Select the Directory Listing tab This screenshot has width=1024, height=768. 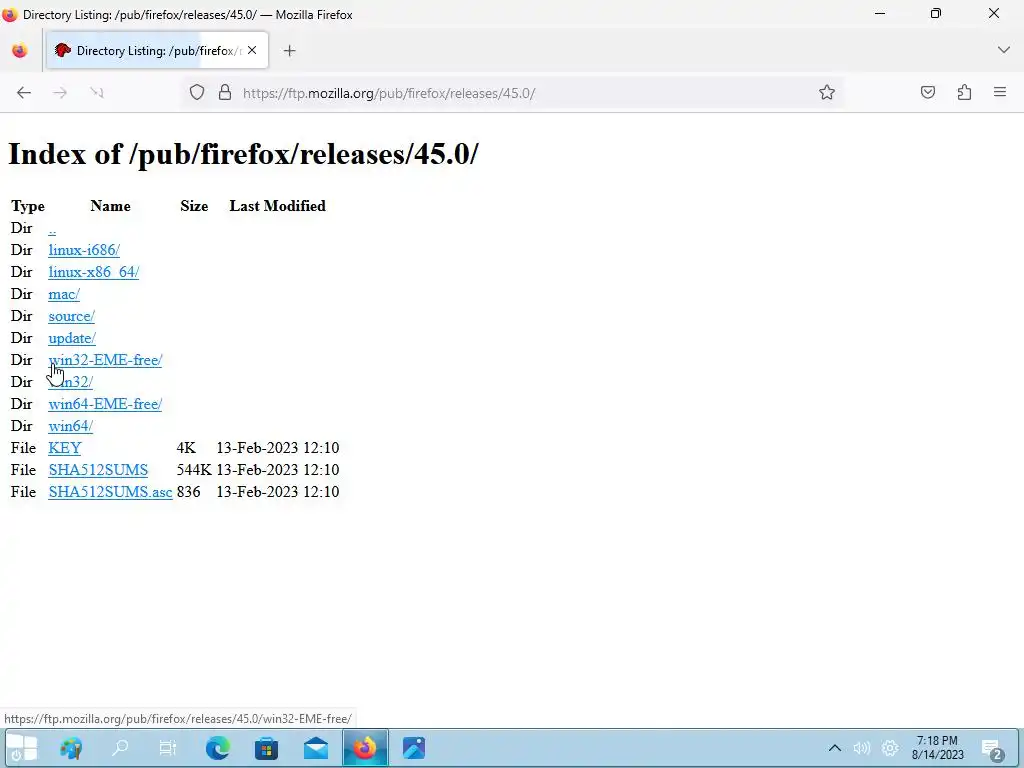[x=157, y=50]
